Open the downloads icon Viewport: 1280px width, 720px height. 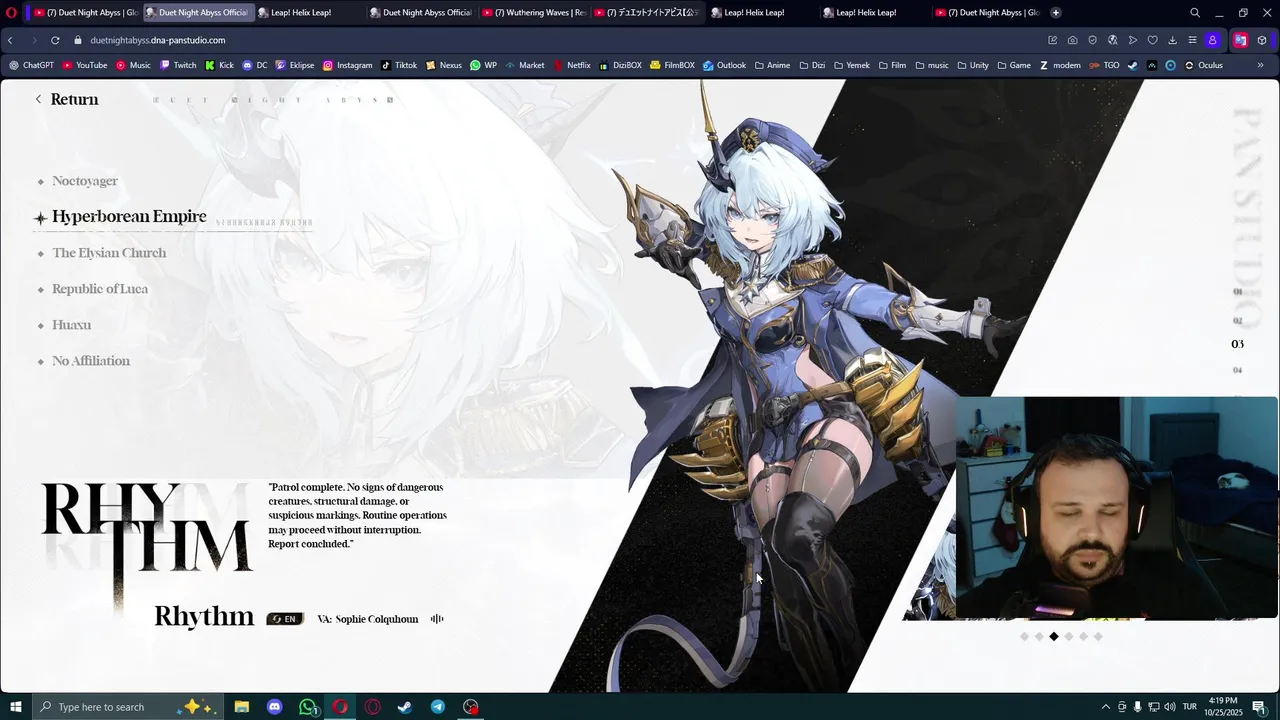(x=1172, y=40)
